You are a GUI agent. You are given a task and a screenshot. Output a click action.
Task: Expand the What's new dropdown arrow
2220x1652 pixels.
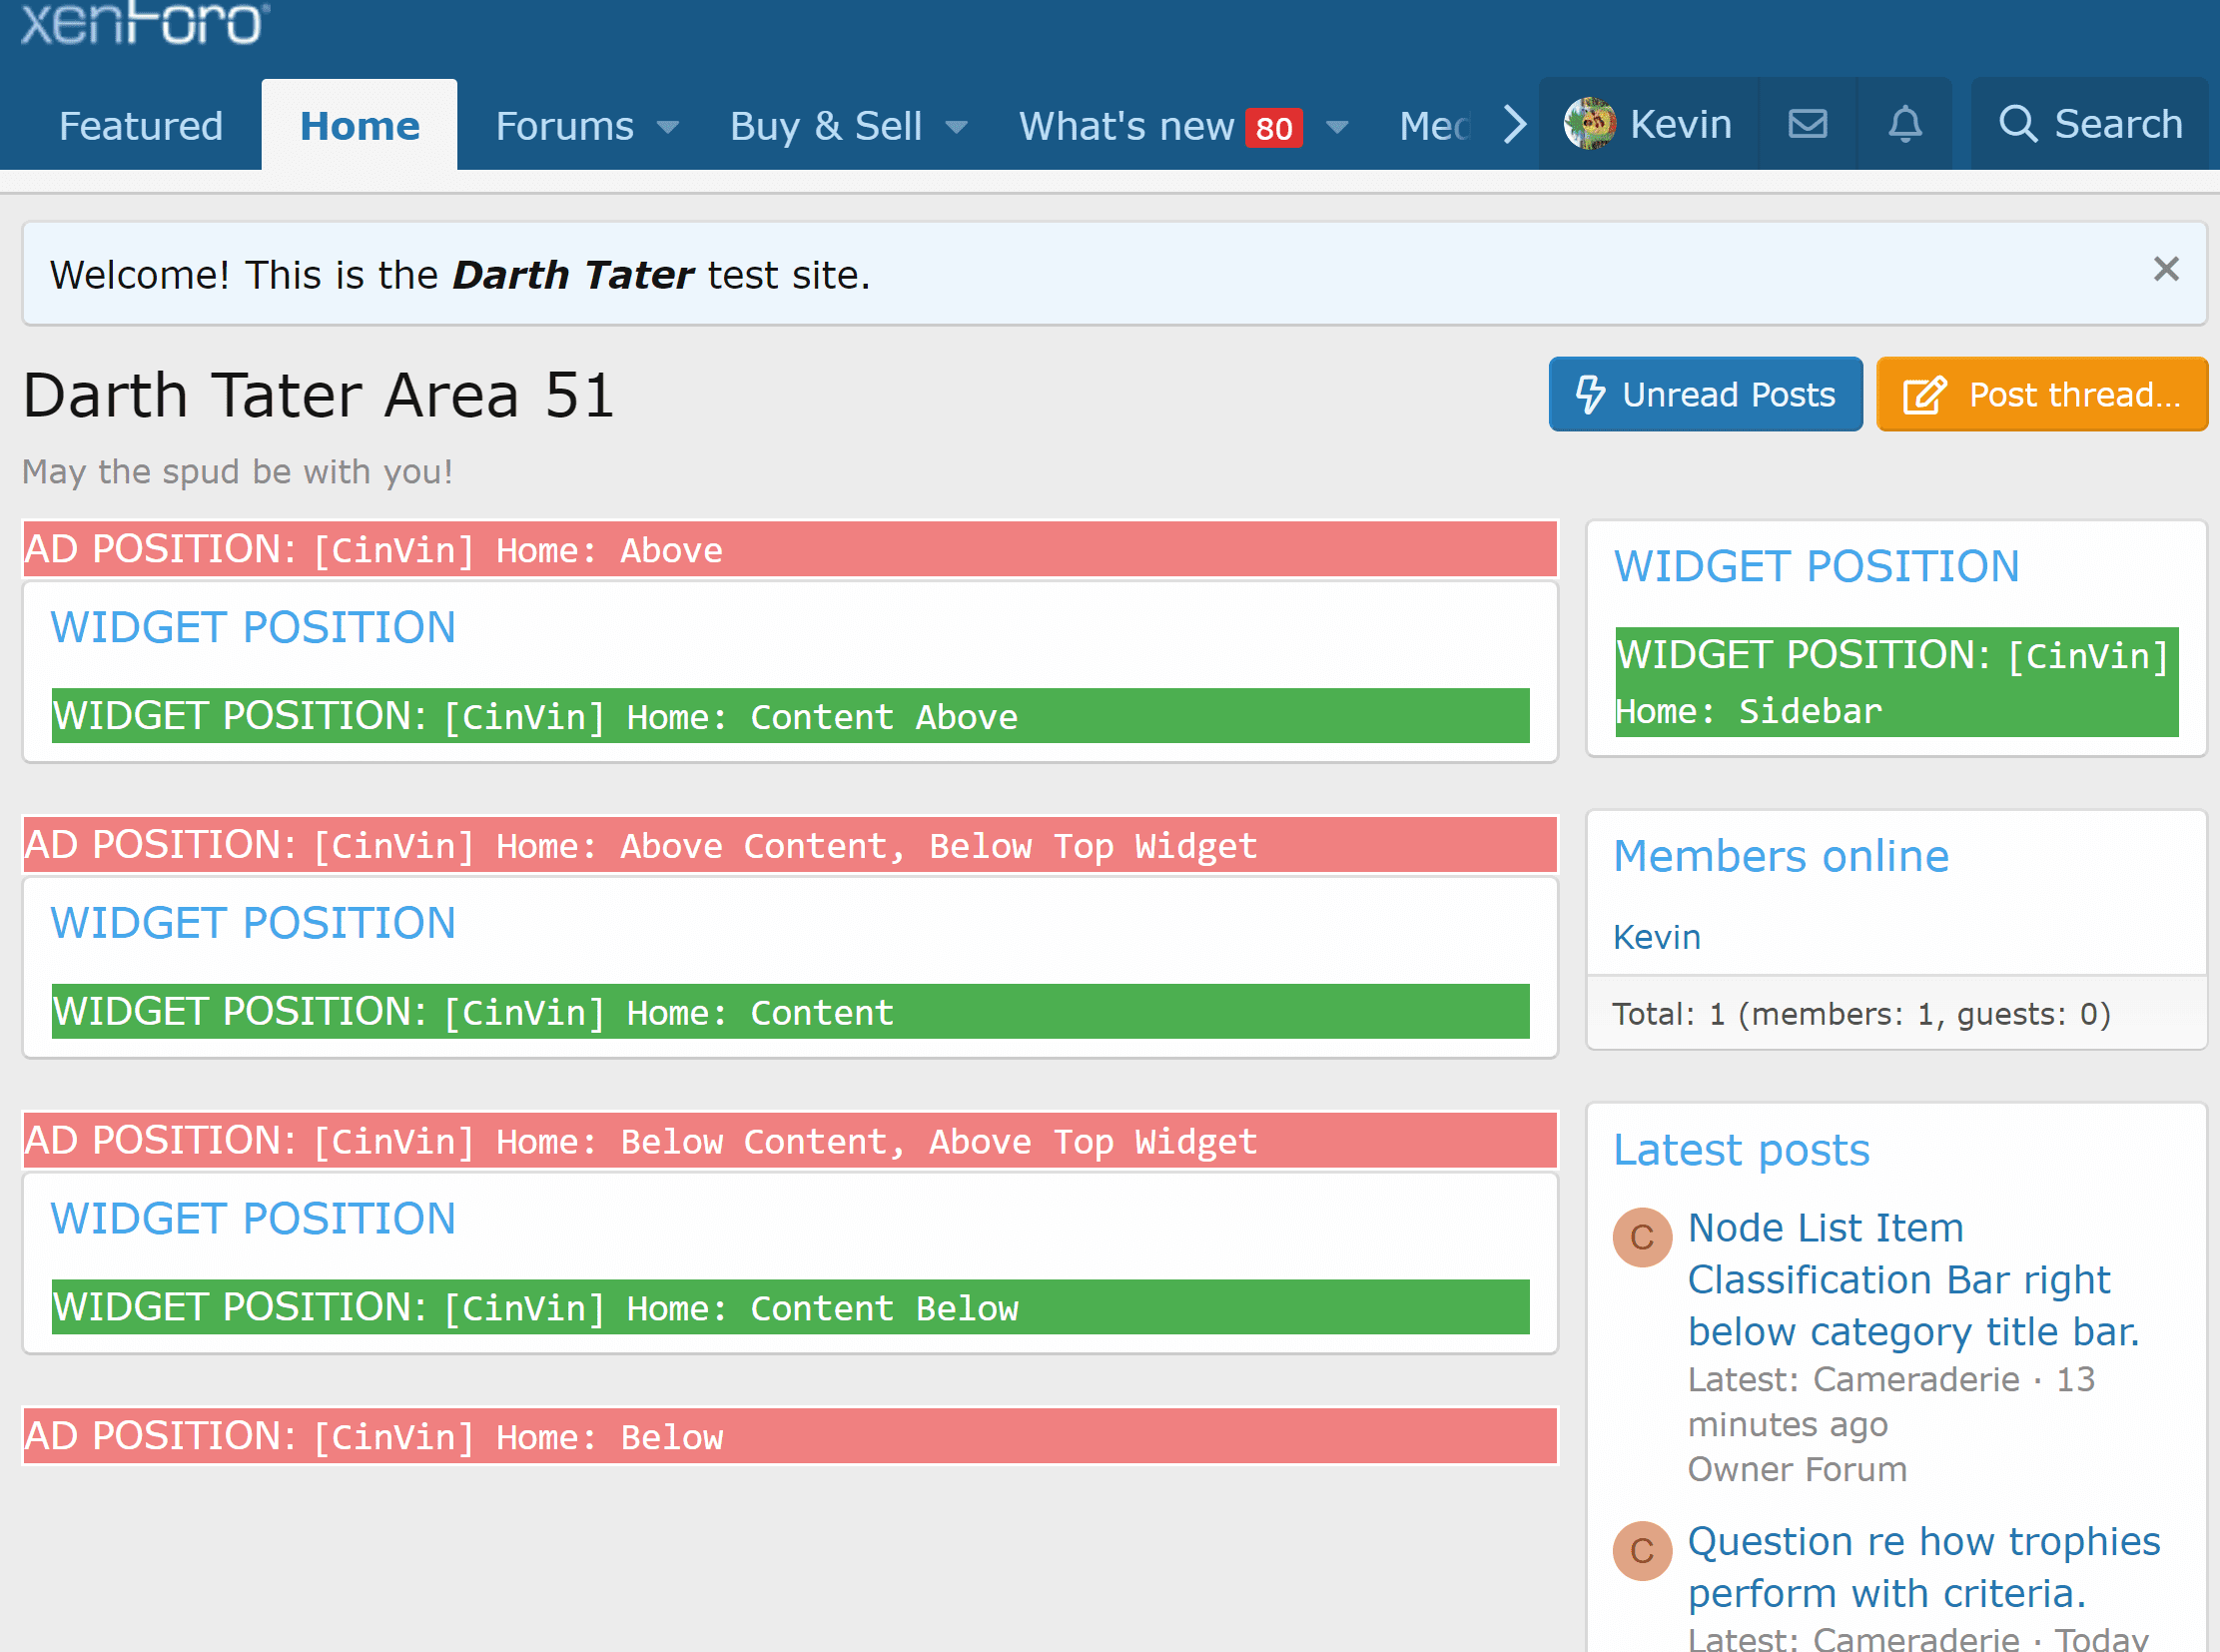(1337, 127)
